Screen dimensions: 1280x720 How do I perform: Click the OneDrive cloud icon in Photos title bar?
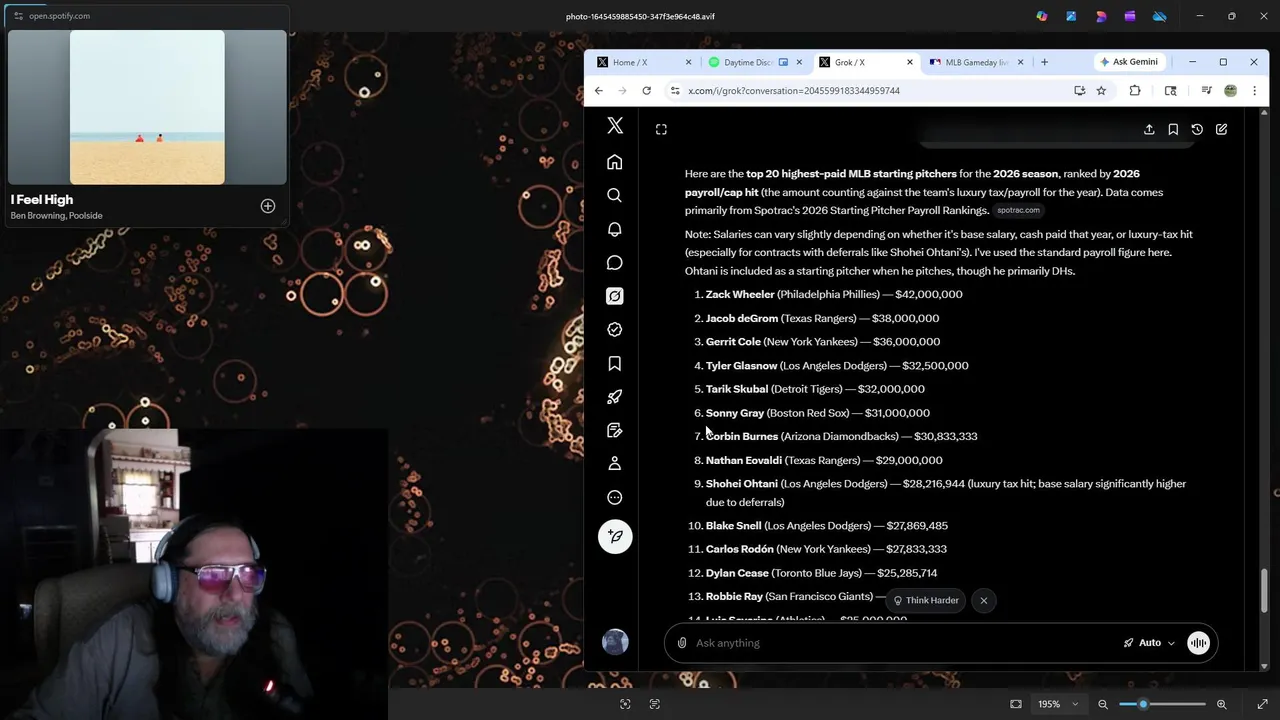point(1160,16)
